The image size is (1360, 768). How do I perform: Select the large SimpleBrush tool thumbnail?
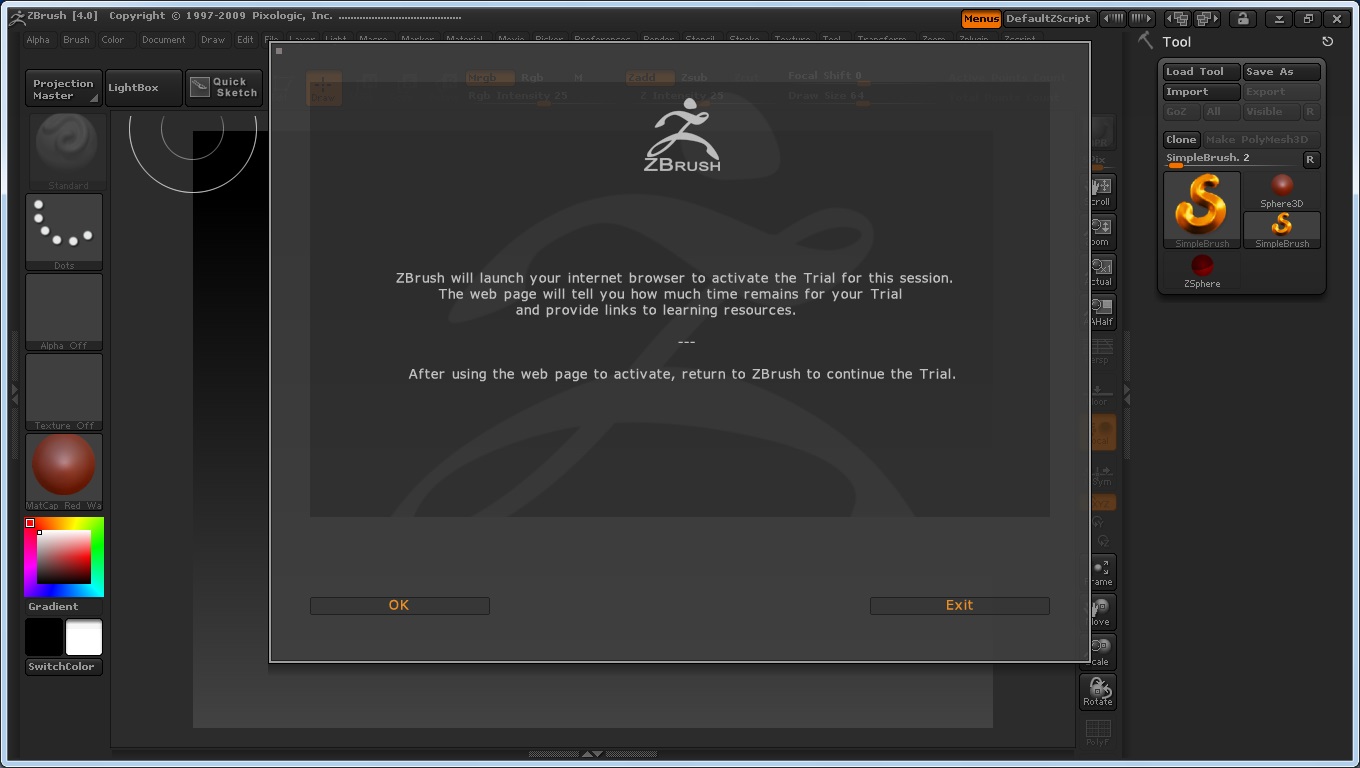1202,210
